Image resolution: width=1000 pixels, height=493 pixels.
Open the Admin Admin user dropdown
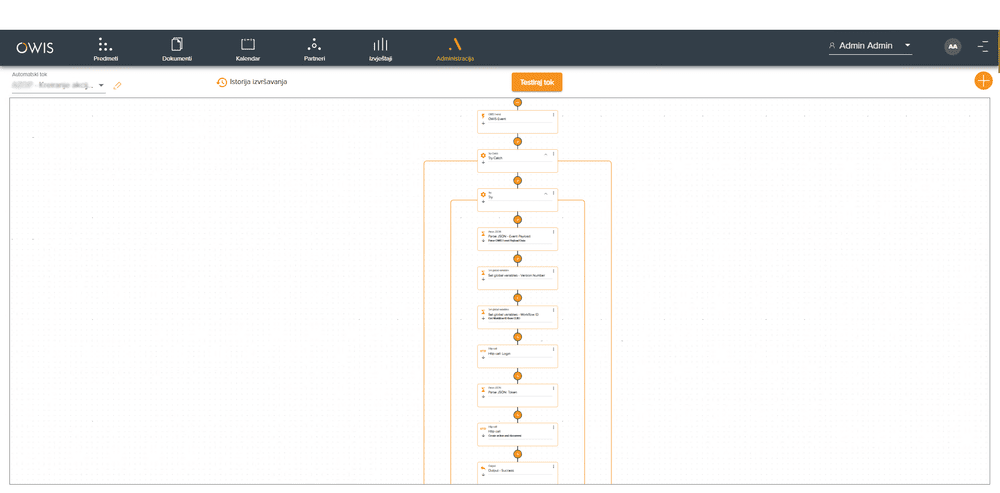tap(870, 46)
